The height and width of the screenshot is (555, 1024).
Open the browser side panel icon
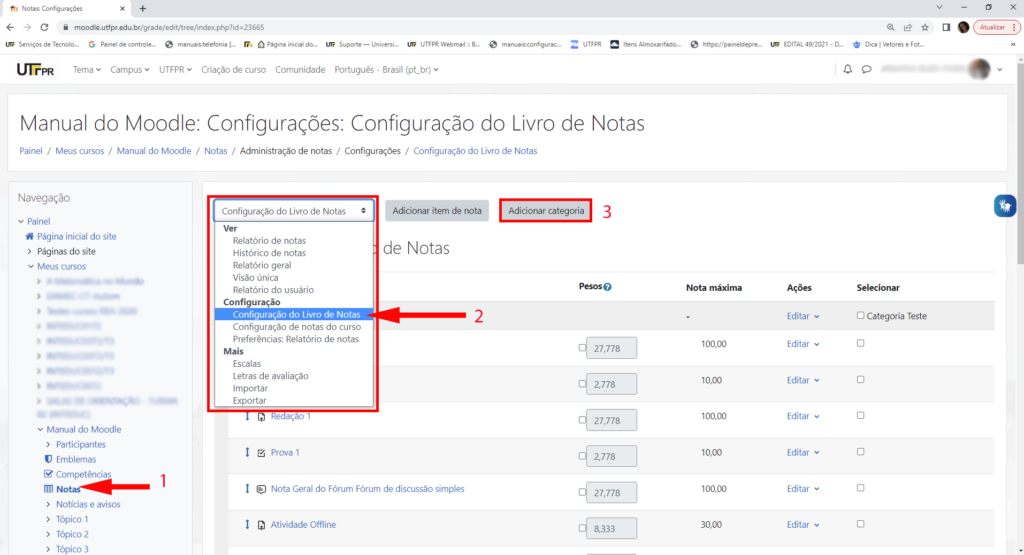[946, 27]
